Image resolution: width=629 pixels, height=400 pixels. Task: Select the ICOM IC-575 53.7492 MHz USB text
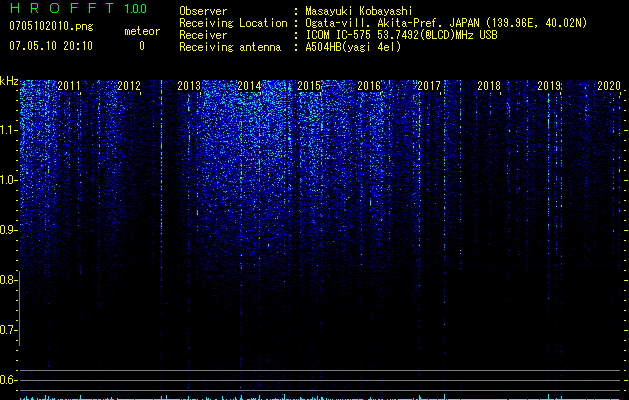click(402, 35)
